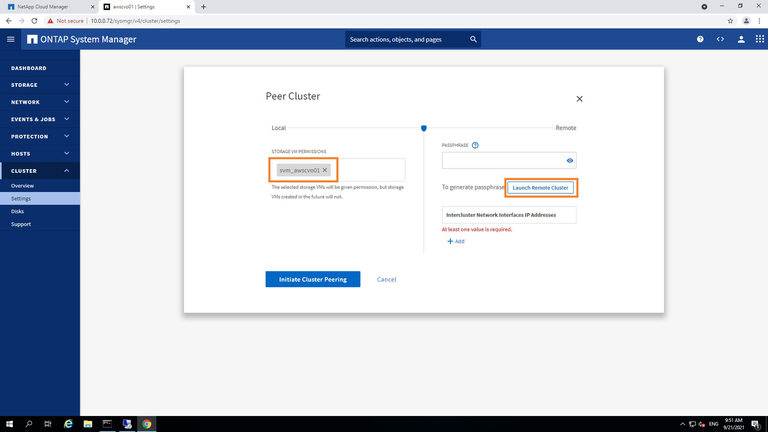Image resolution: width=768 pixels, height=432 pixels.
Task: Toggle passphrase visibility eye icon
Action: point(569,160)
